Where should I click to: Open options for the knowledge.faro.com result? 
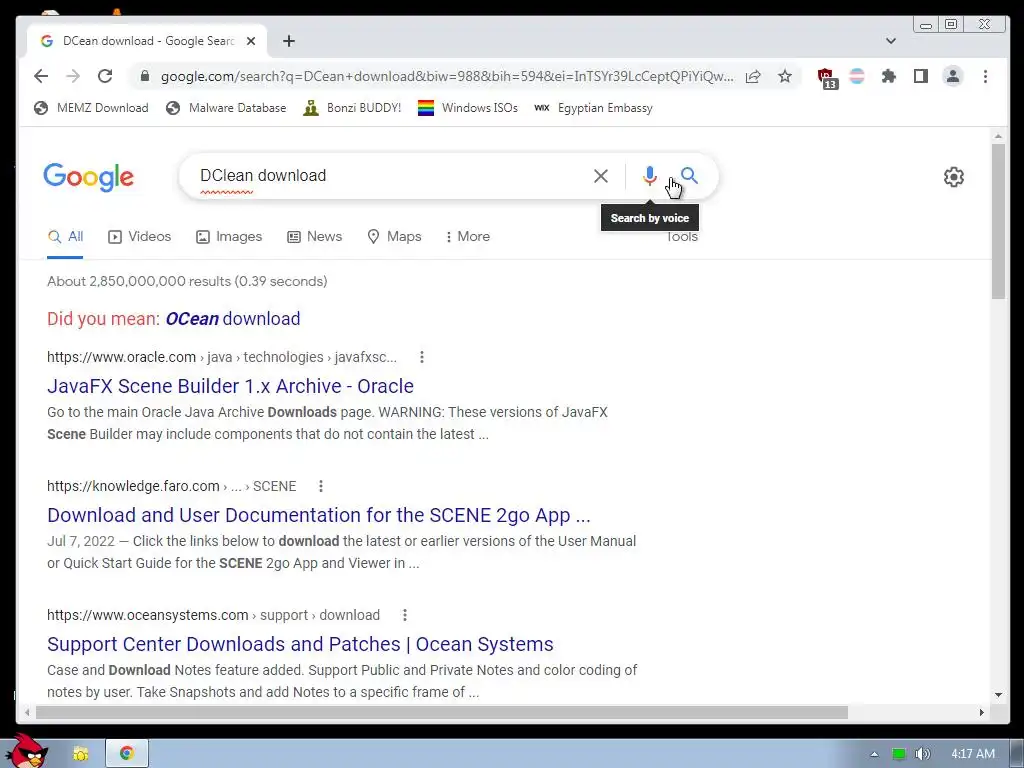(321, 486)
